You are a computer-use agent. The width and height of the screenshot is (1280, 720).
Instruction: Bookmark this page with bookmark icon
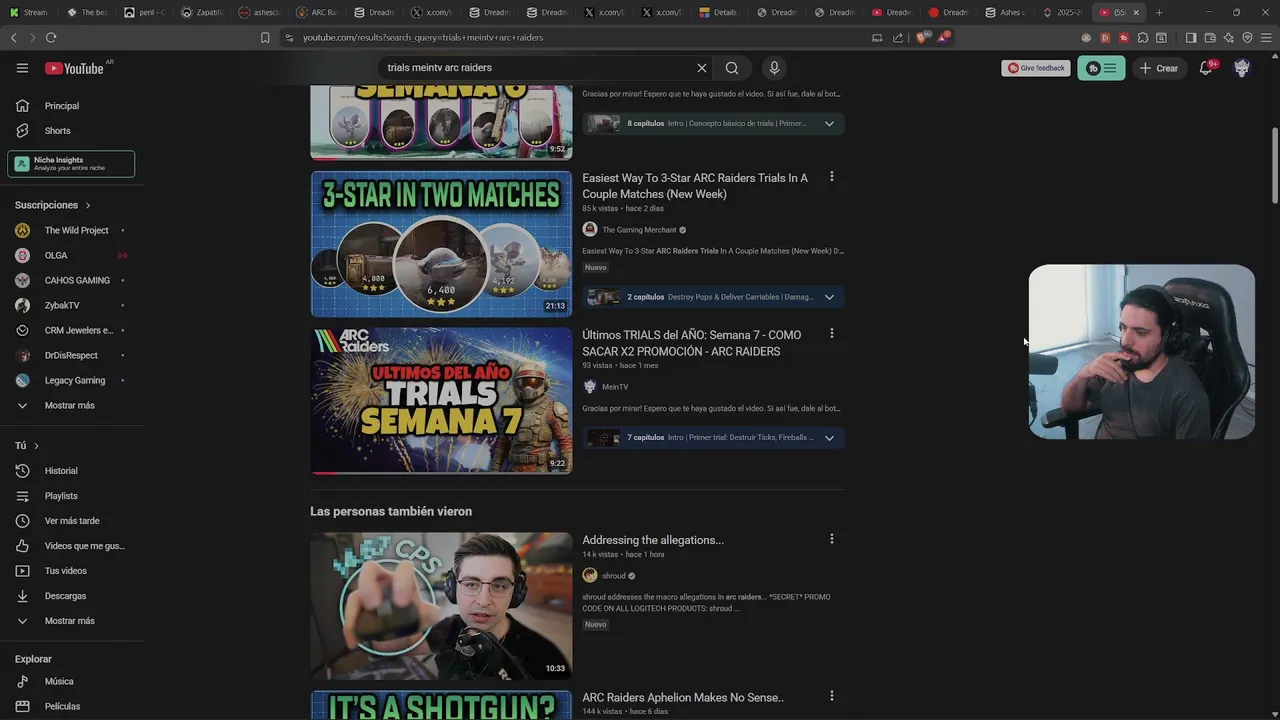265,38
